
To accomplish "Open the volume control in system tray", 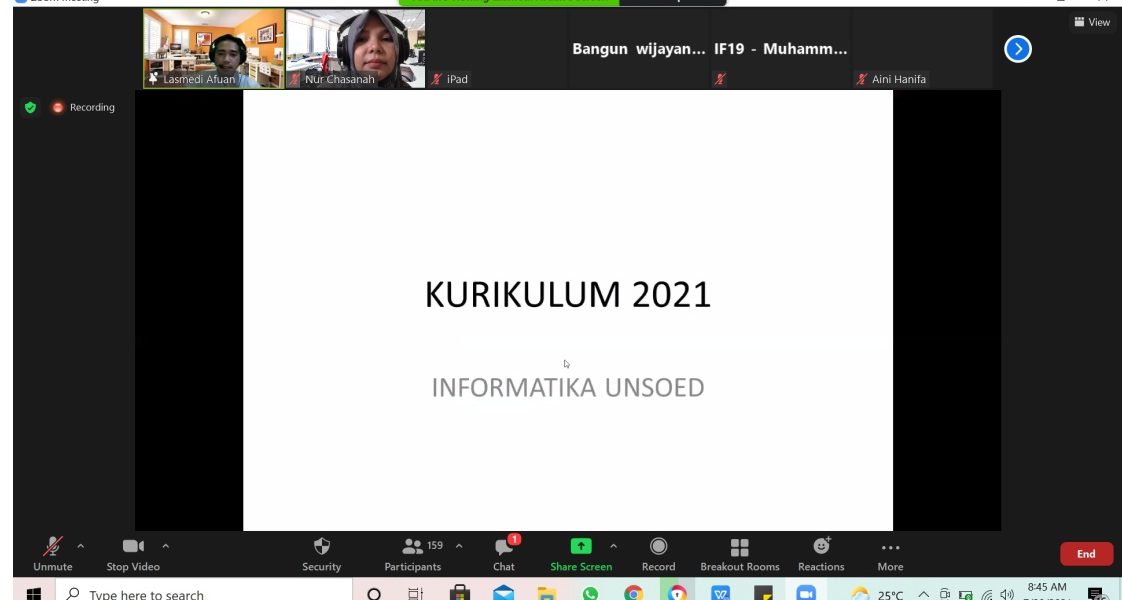I will coord(1008,594).
